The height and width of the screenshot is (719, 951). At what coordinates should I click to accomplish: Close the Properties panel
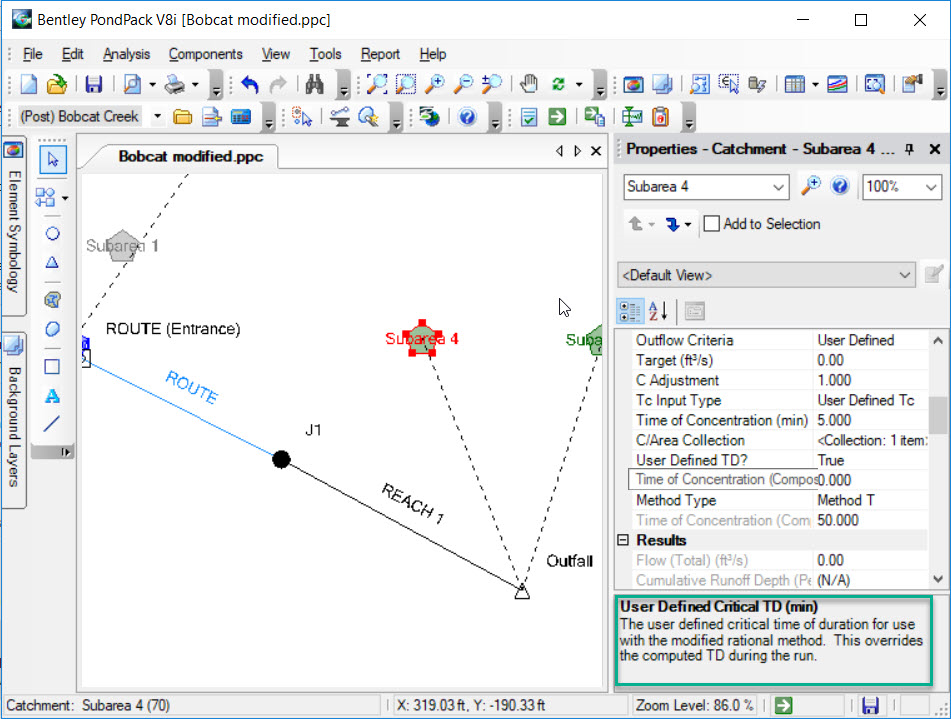[935, 149]
